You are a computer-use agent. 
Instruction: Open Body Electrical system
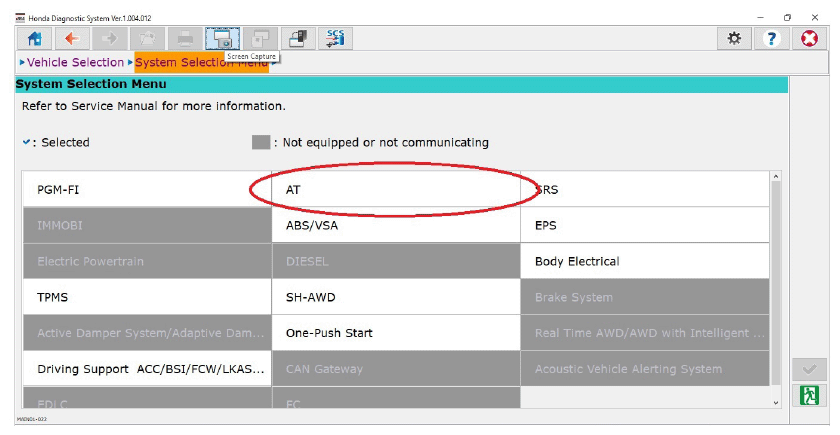(x=645, y=261)
